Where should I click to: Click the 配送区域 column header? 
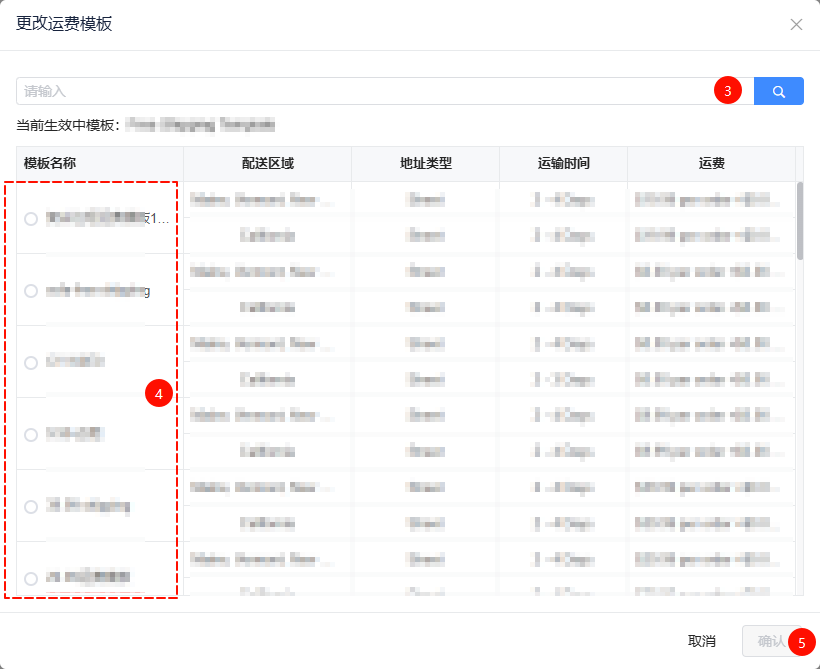[267, 163]
